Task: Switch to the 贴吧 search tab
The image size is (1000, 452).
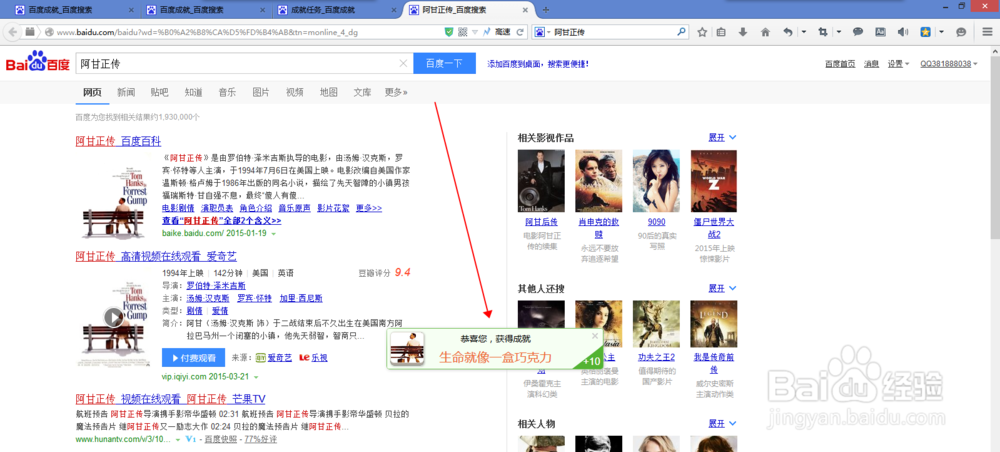Action: (x=160, y=92)
